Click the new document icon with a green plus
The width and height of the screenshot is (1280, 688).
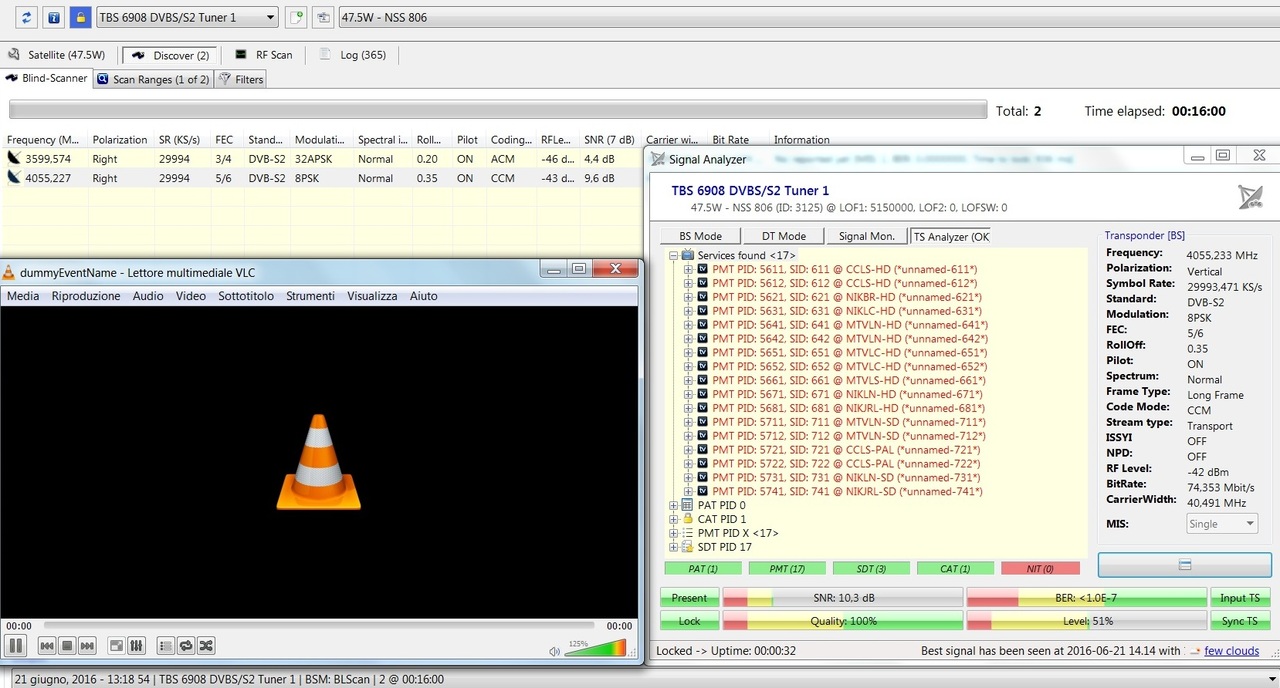[296, 17]
